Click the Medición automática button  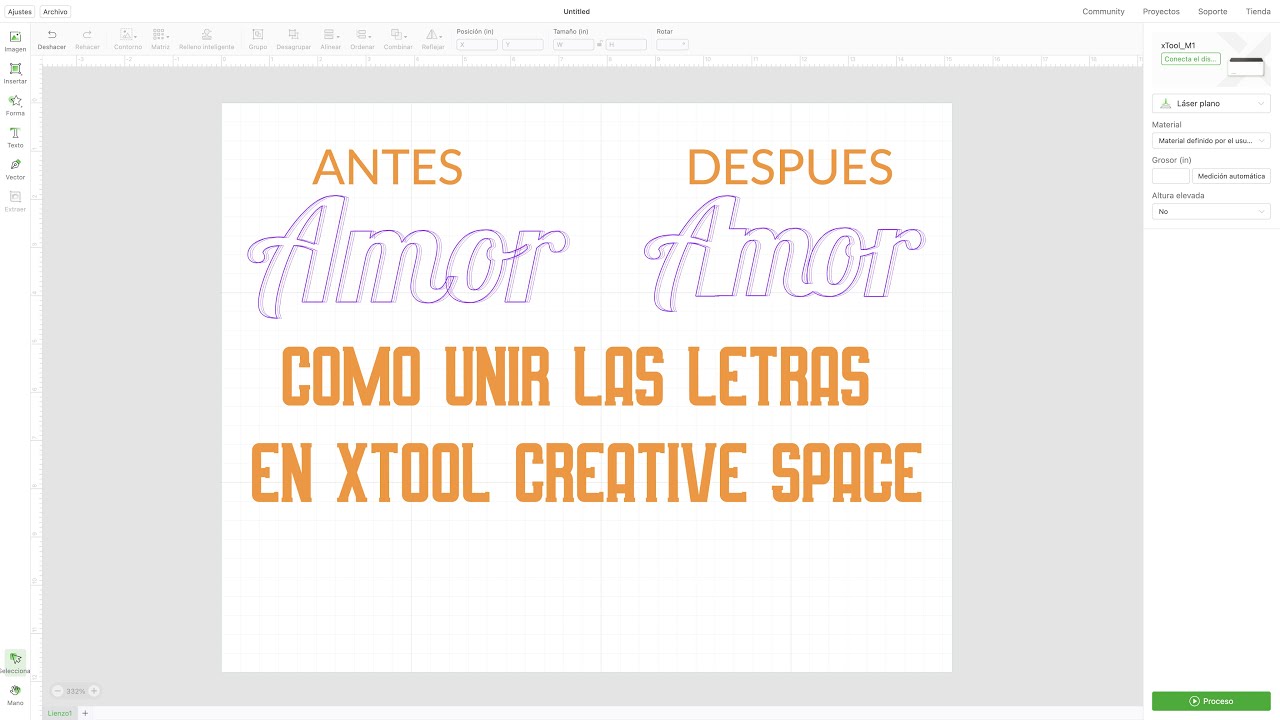point(1231,176)
